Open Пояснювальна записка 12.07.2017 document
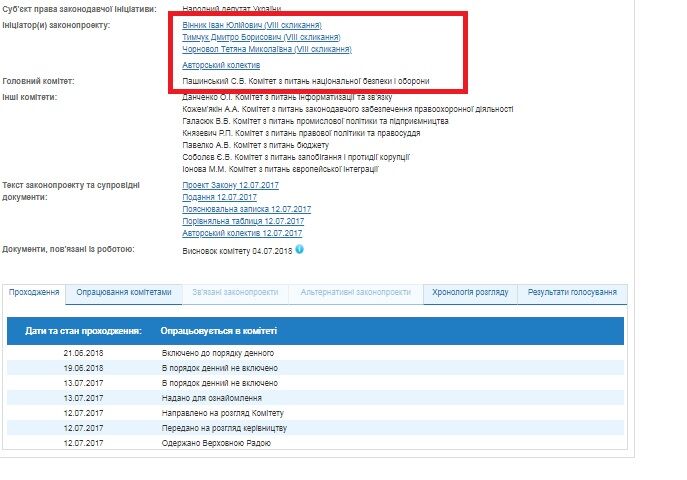Screen dimensions: 687x480 click(x=246, y=209)
